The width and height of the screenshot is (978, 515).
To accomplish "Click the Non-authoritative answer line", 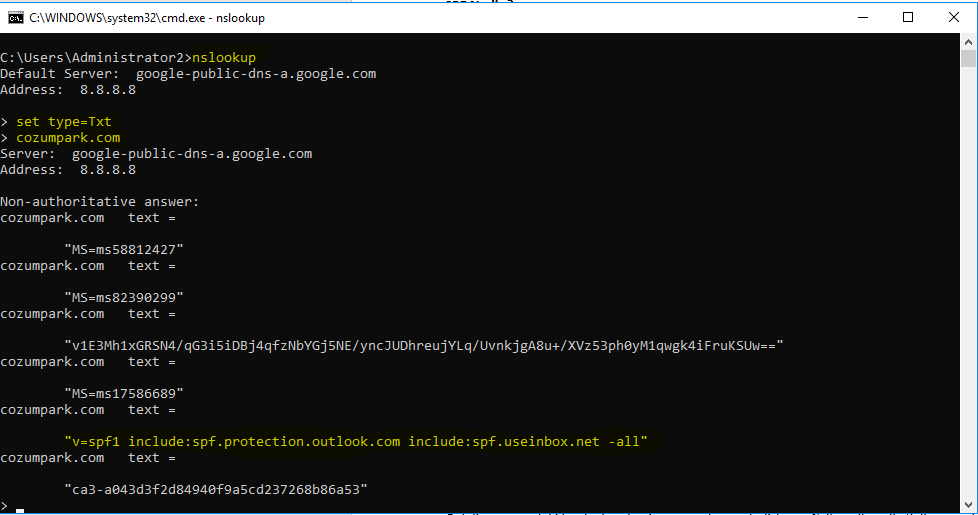I will point(100,201).
